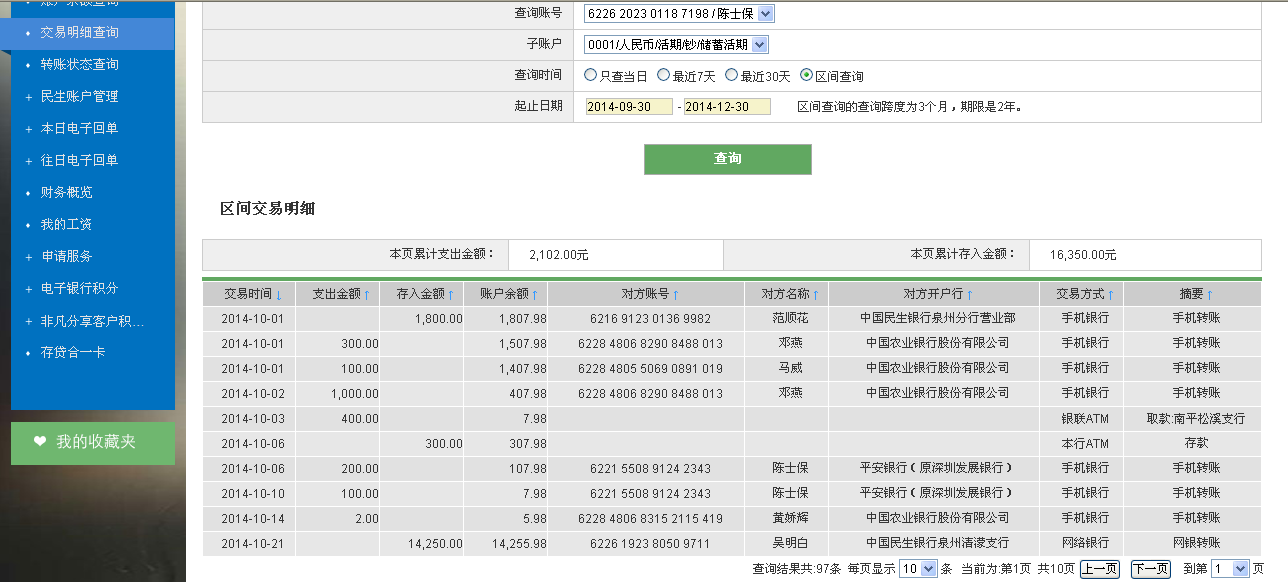Image resolution: width=1288 pixels, height=582 pixels.
Task: Expand 民生账户管理 in the sidebar
Action: (79, 96)
